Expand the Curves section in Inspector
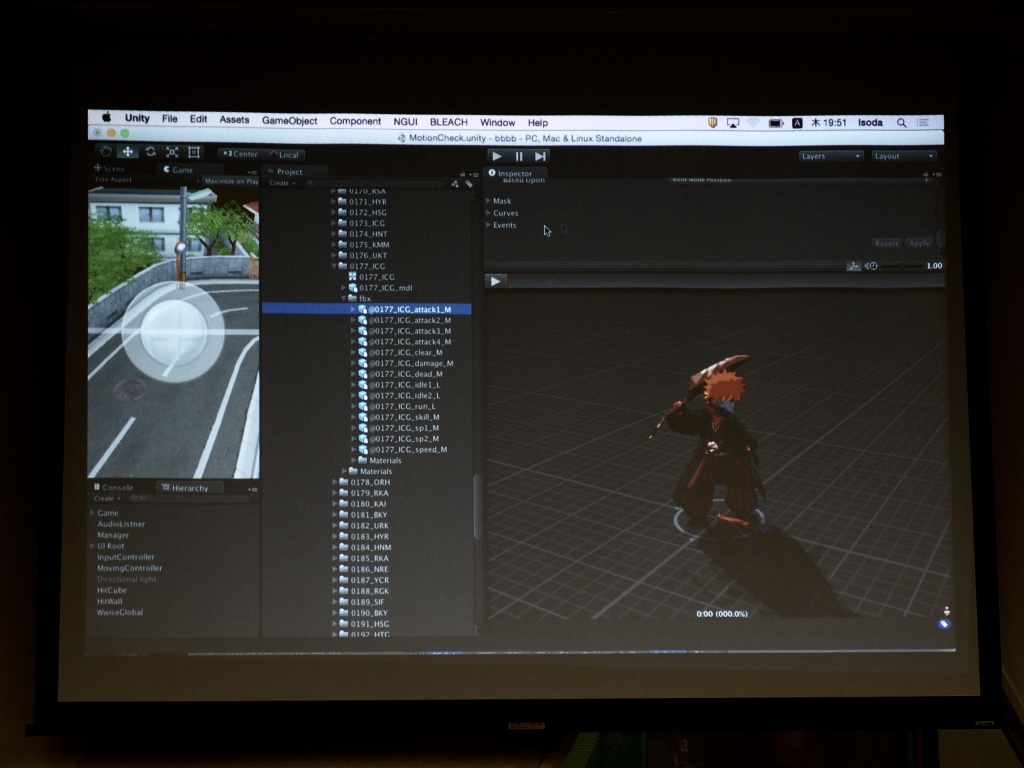 pyautogui.click(x=488, y=212)
